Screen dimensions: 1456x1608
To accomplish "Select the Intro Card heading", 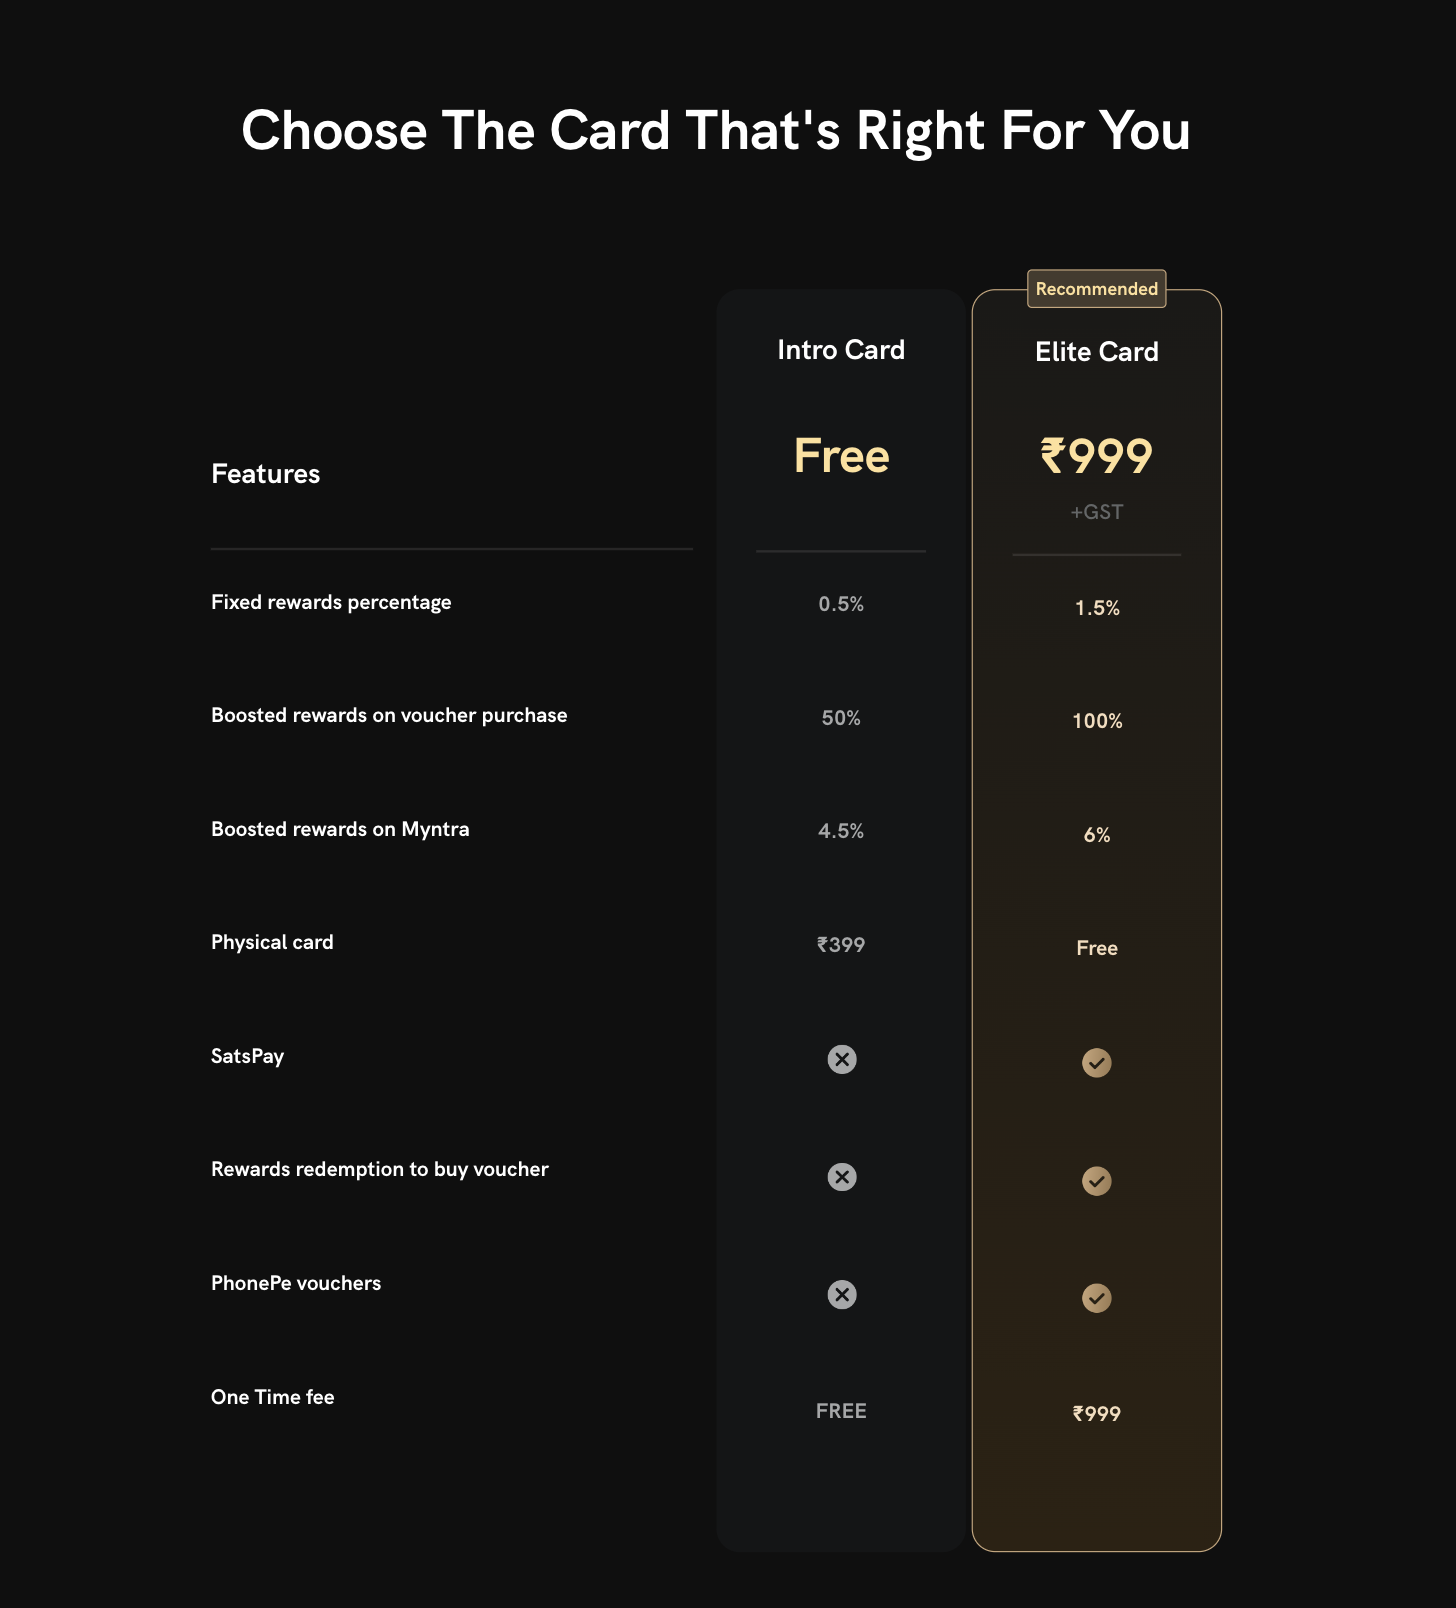I will pyautogui.click(x=841, y=350).
